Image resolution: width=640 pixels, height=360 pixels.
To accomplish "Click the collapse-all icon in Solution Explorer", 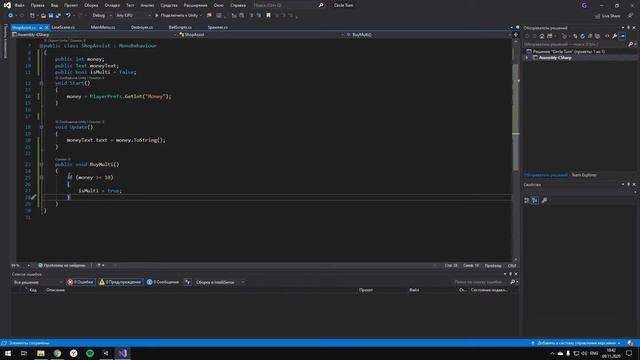I will pos(590,36).
